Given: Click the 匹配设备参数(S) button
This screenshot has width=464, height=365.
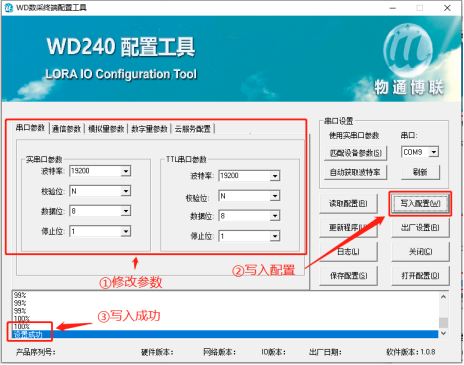Looking at the screenshot, I should coord(356,153).
